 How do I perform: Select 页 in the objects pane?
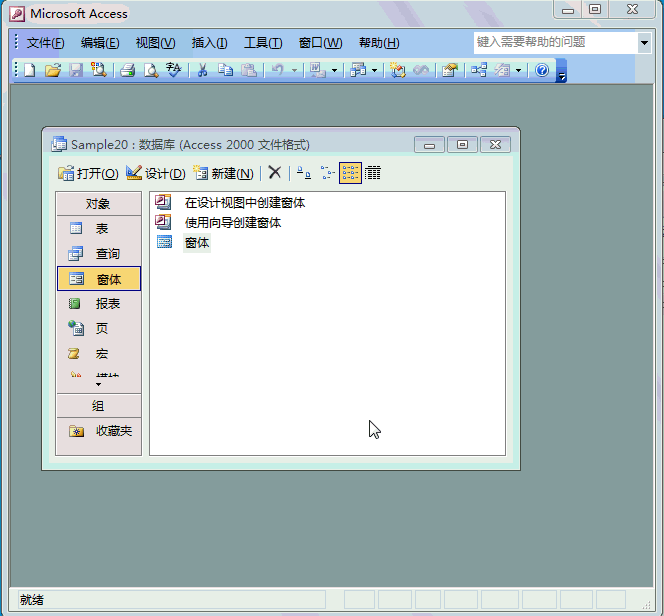click(99, 329)
